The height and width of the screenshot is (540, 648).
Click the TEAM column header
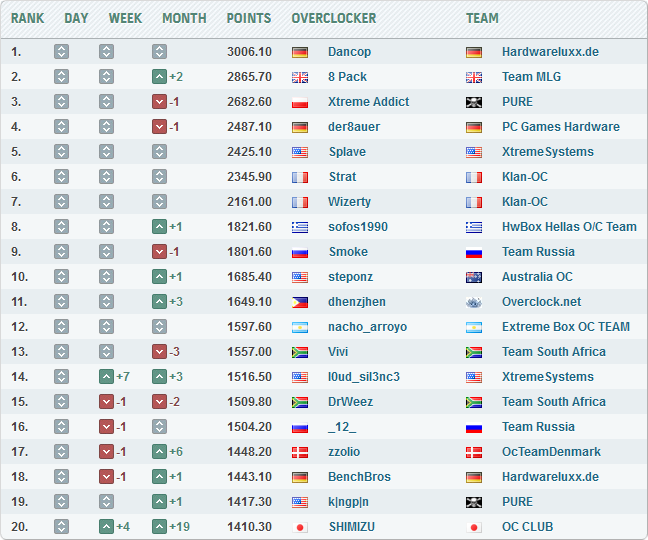(482, 18)
